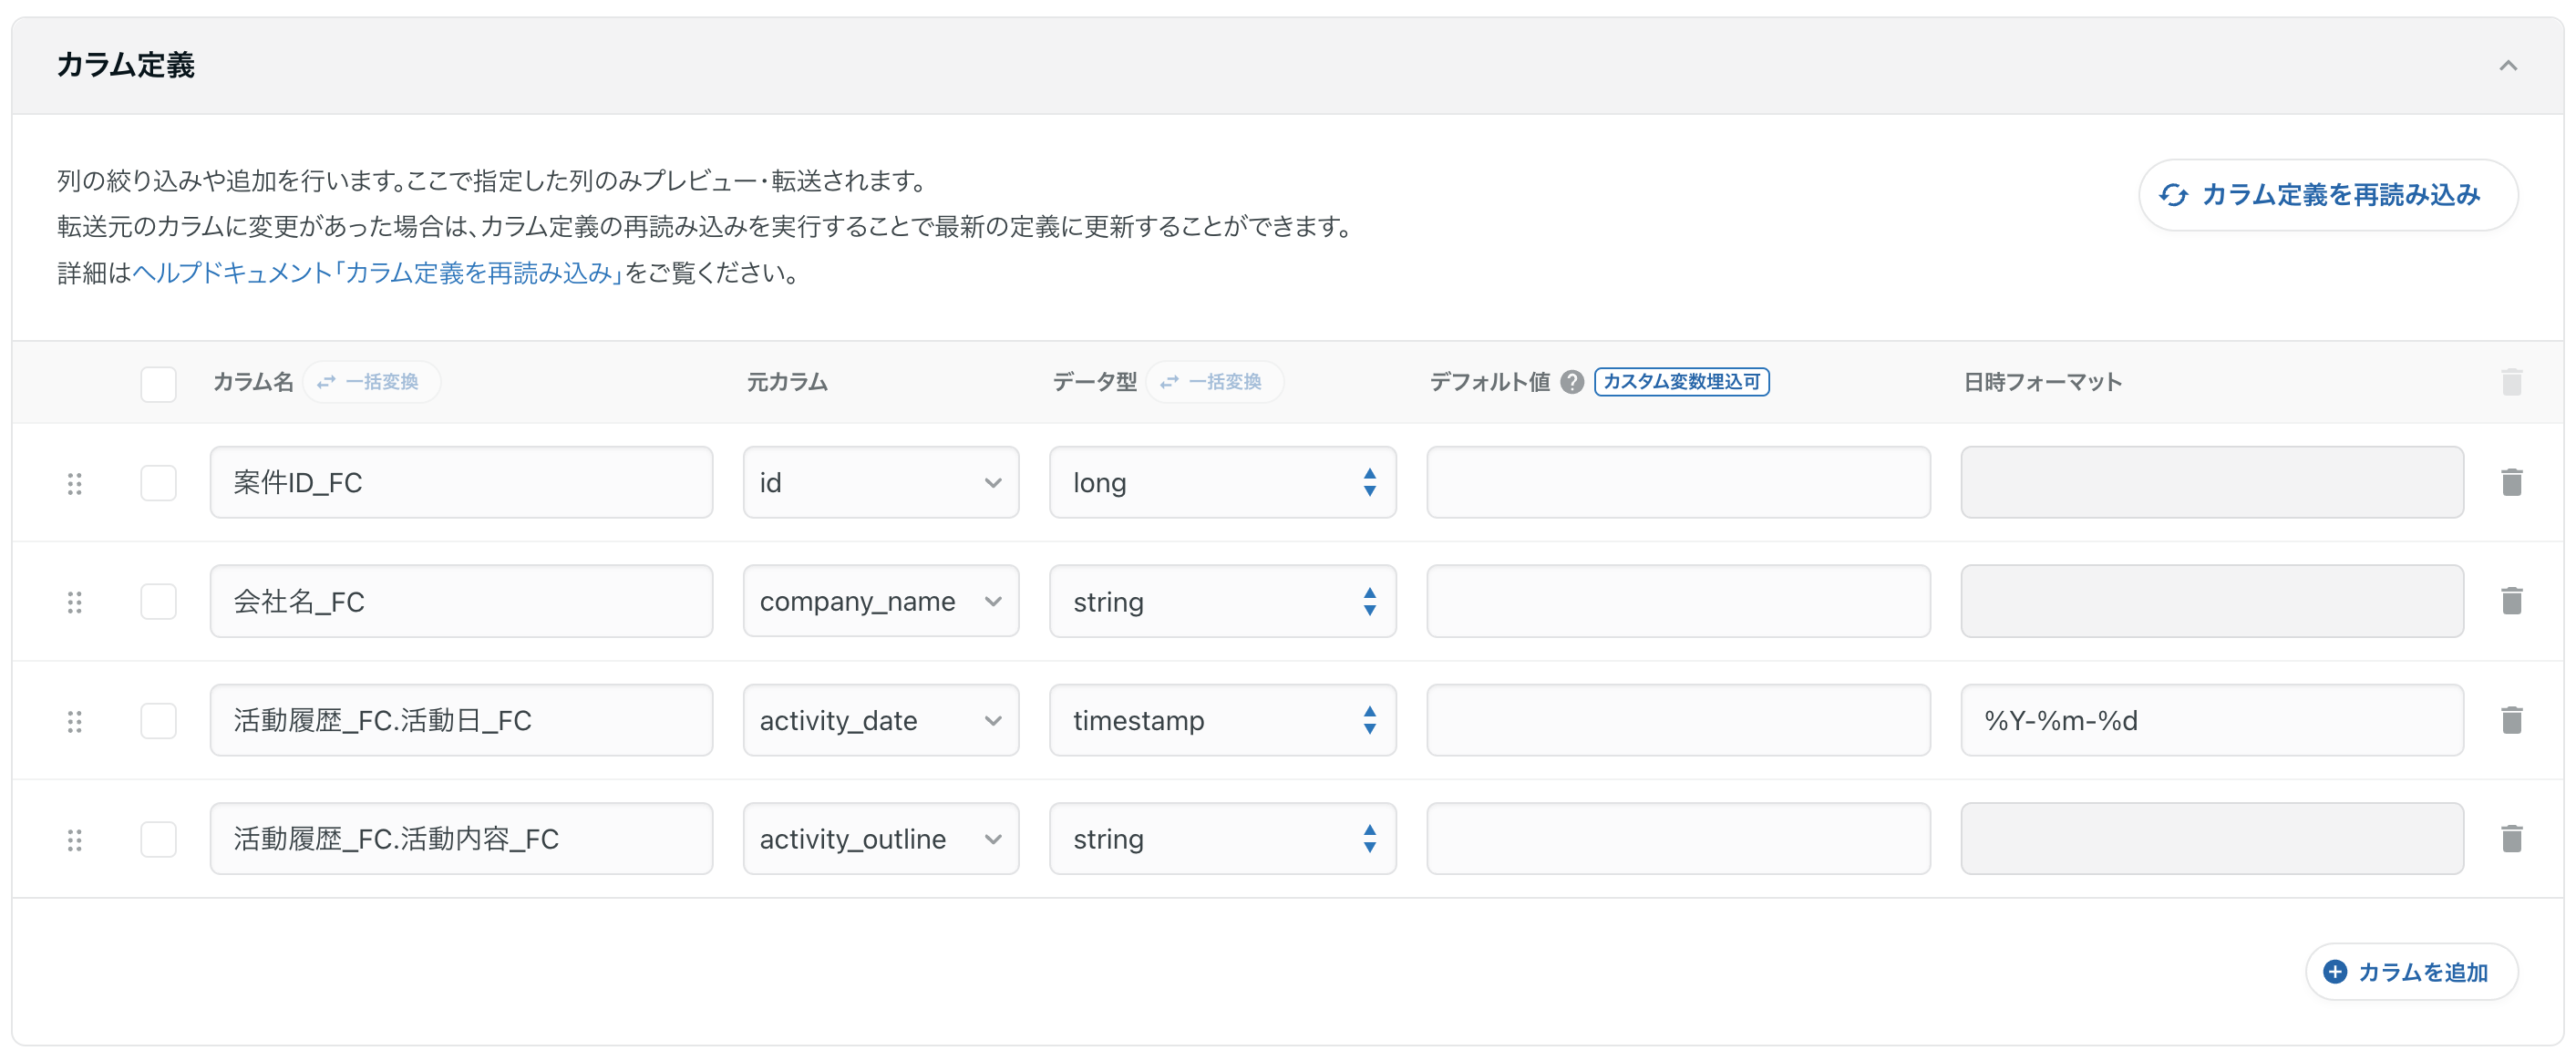This screenshot has height=1061, width=2576.
Task: Click カラム定義を再読み込み button
Action: click(2327, 195)
